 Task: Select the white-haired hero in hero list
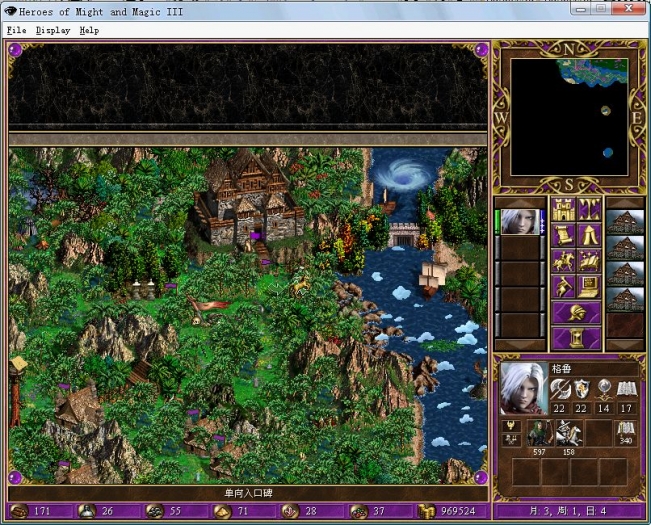[x=520, y=222]
